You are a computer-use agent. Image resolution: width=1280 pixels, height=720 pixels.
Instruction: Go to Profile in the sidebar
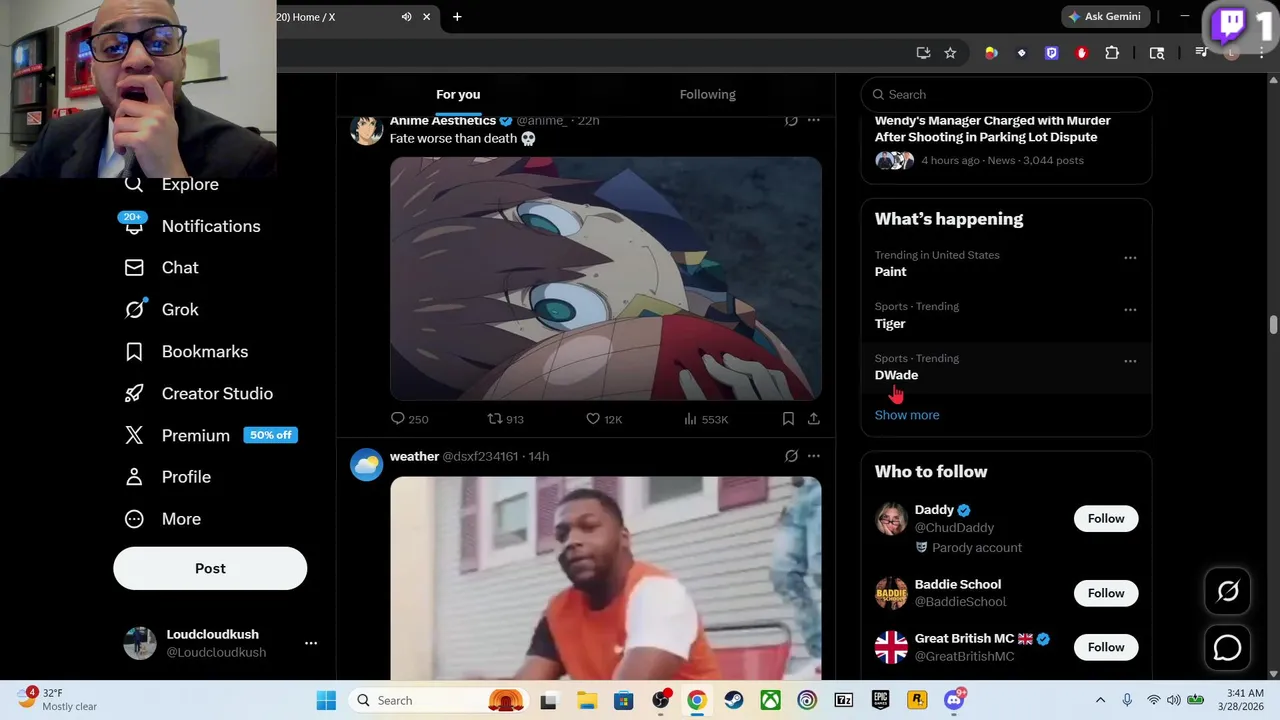(186, 477)
